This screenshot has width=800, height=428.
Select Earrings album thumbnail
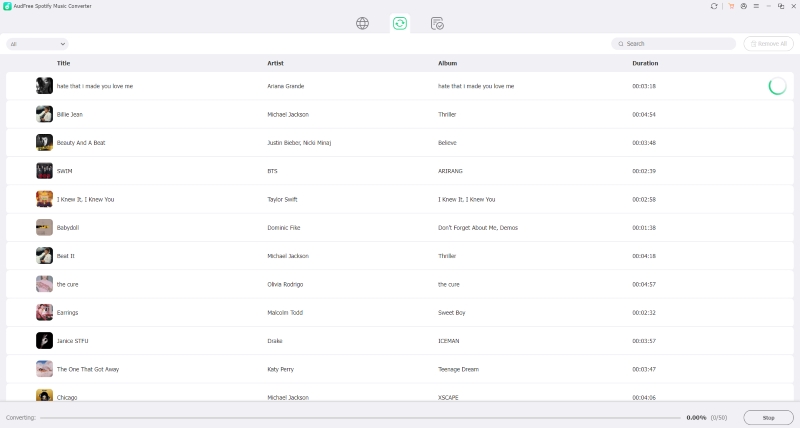44,312
